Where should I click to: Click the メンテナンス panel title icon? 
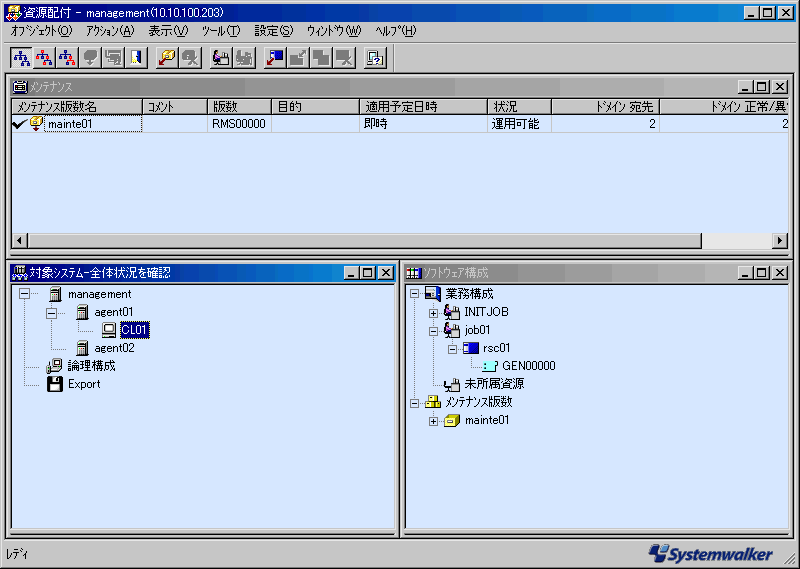click(19, 87)
